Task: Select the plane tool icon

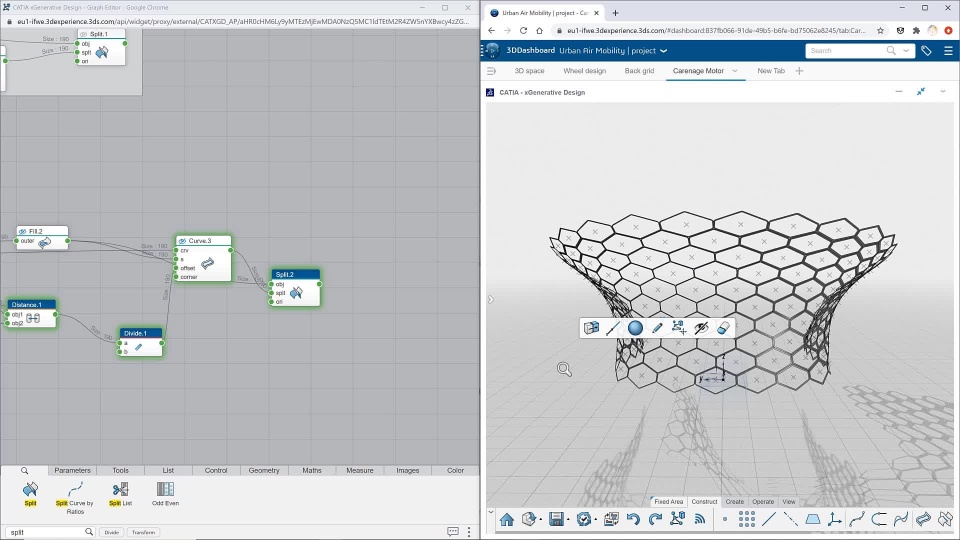Action: (x=812, y=519)
